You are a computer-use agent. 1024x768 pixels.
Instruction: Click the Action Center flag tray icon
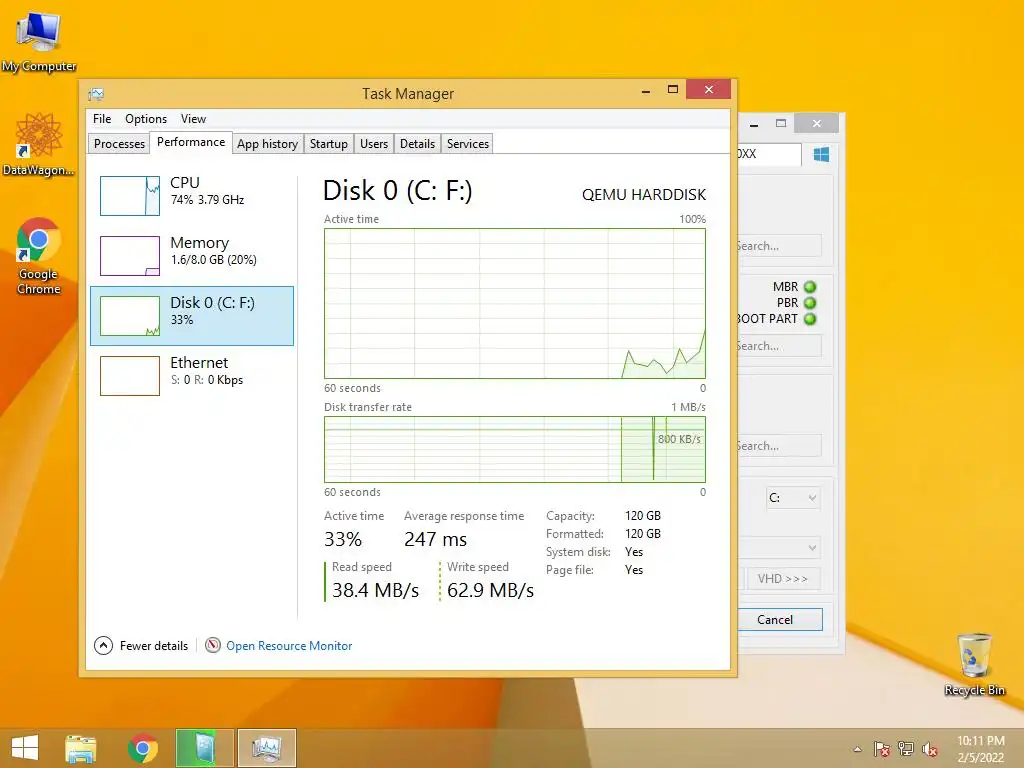pos(882,749)
